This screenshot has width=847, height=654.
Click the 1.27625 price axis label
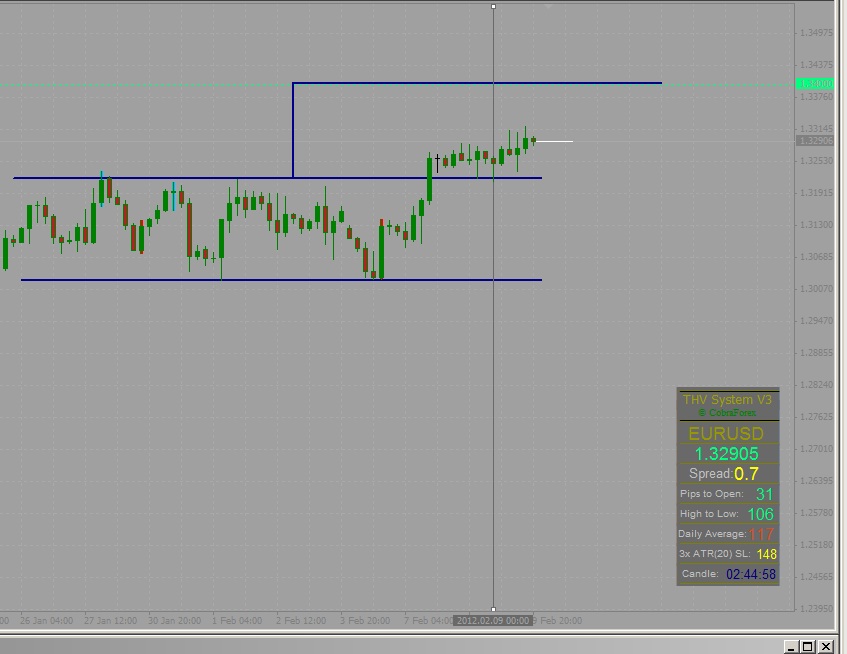click(x=816, y=417)
